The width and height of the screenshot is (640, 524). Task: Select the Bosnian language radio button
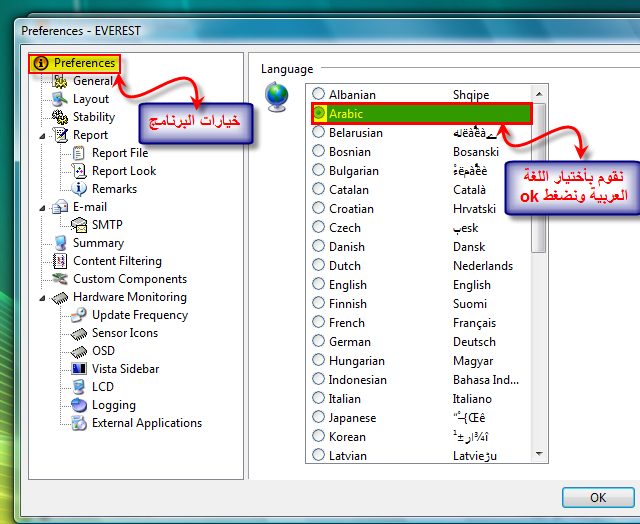(x=318, y=151)
